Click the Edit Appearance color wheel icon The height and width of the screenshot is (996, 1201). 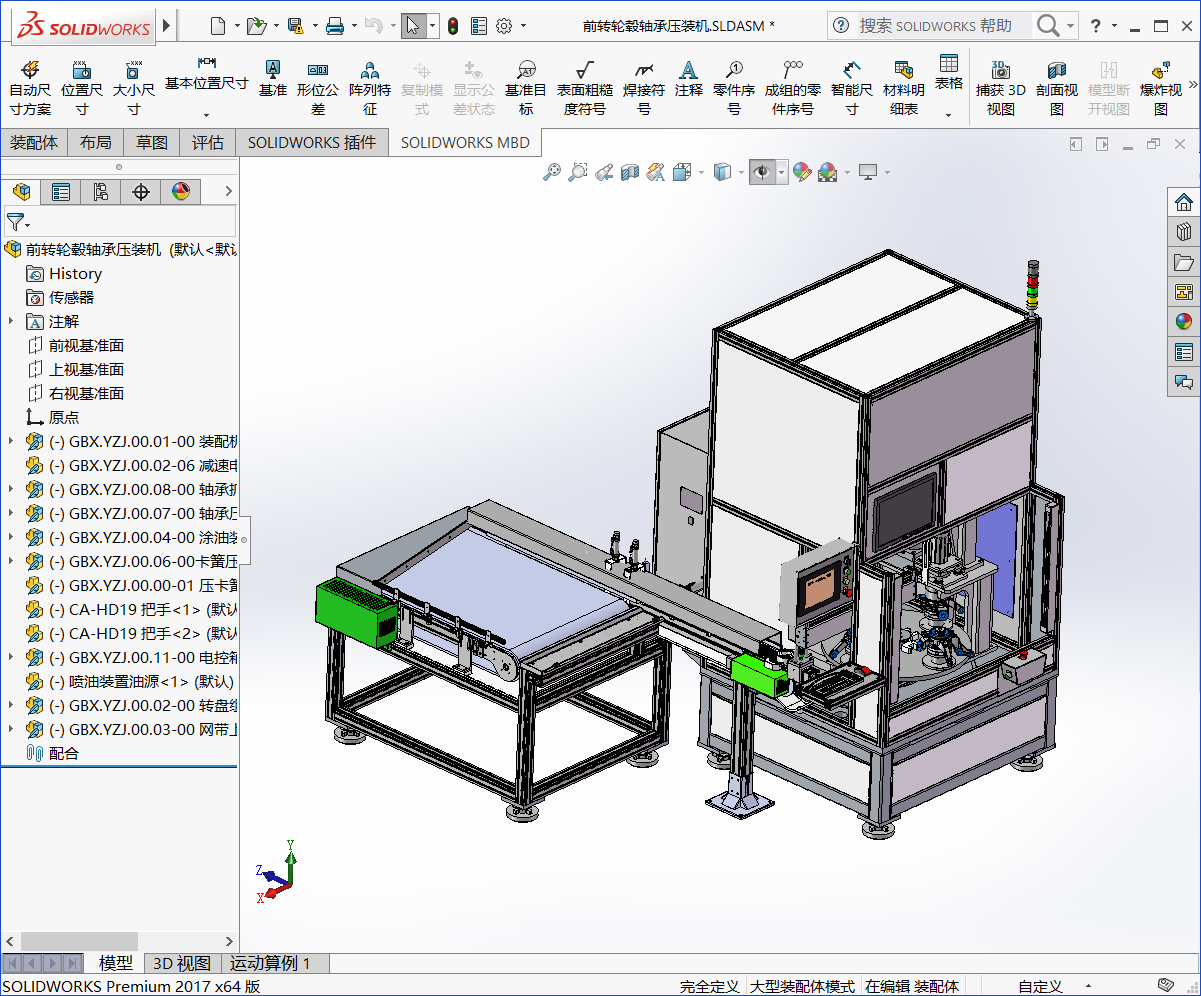(x=801, y=172)
